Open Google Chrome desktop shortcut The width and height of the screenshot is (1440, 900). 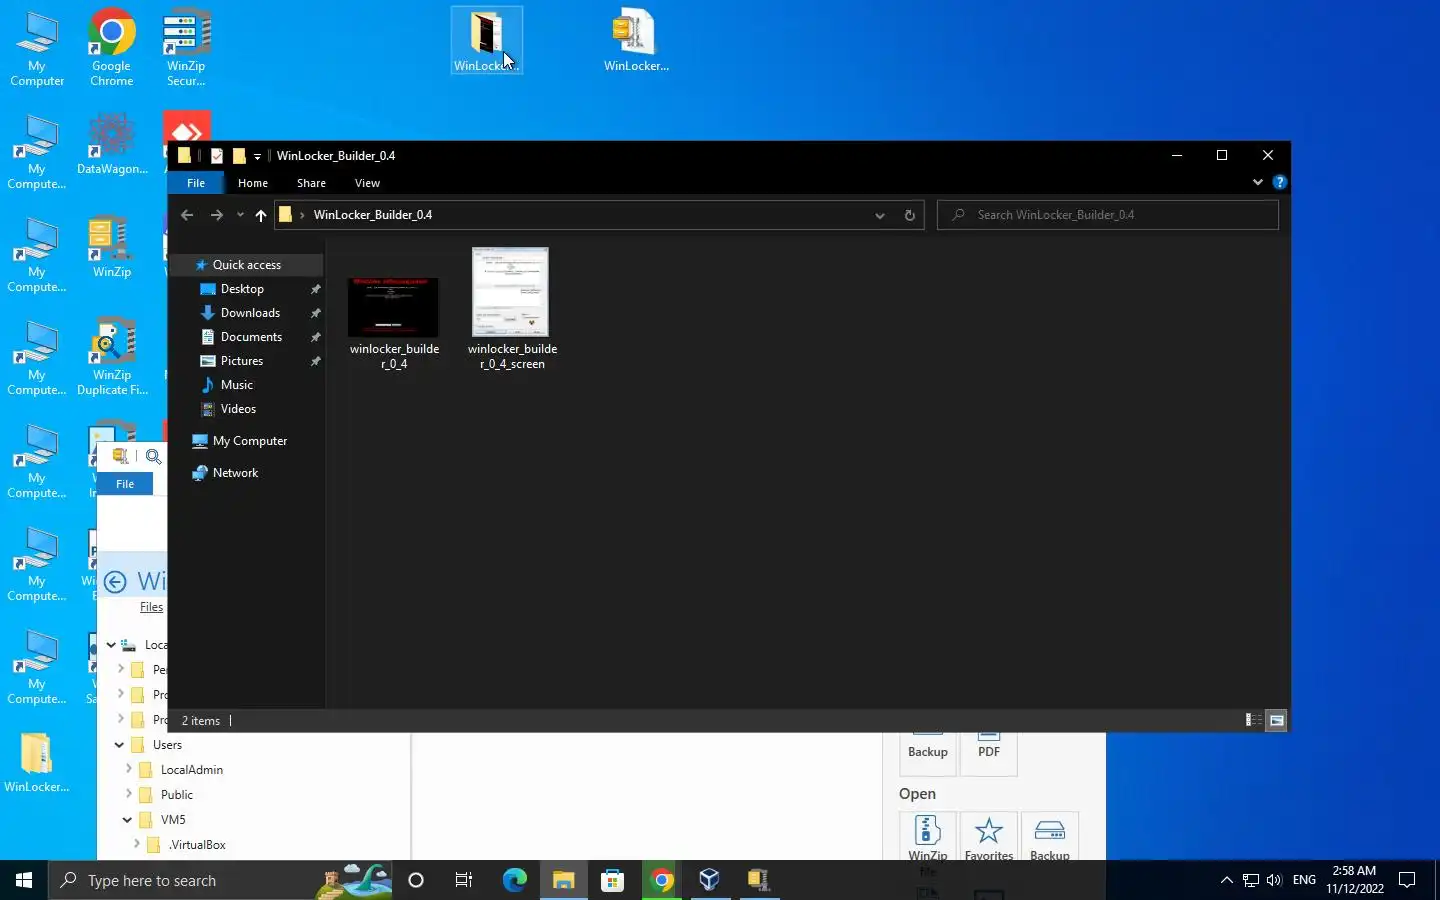point(111,48)
